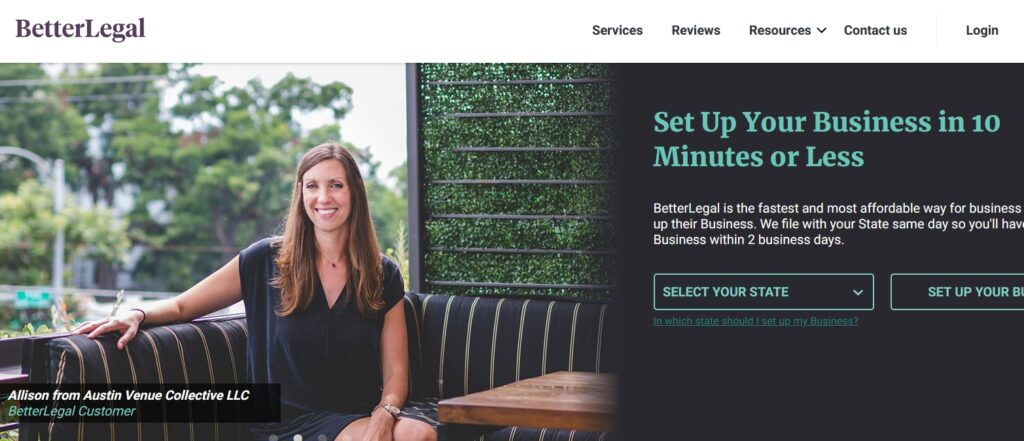Open the Select Your State dropdown
This screenshot has height=441, width=1024.
click(x=763, y=291)
